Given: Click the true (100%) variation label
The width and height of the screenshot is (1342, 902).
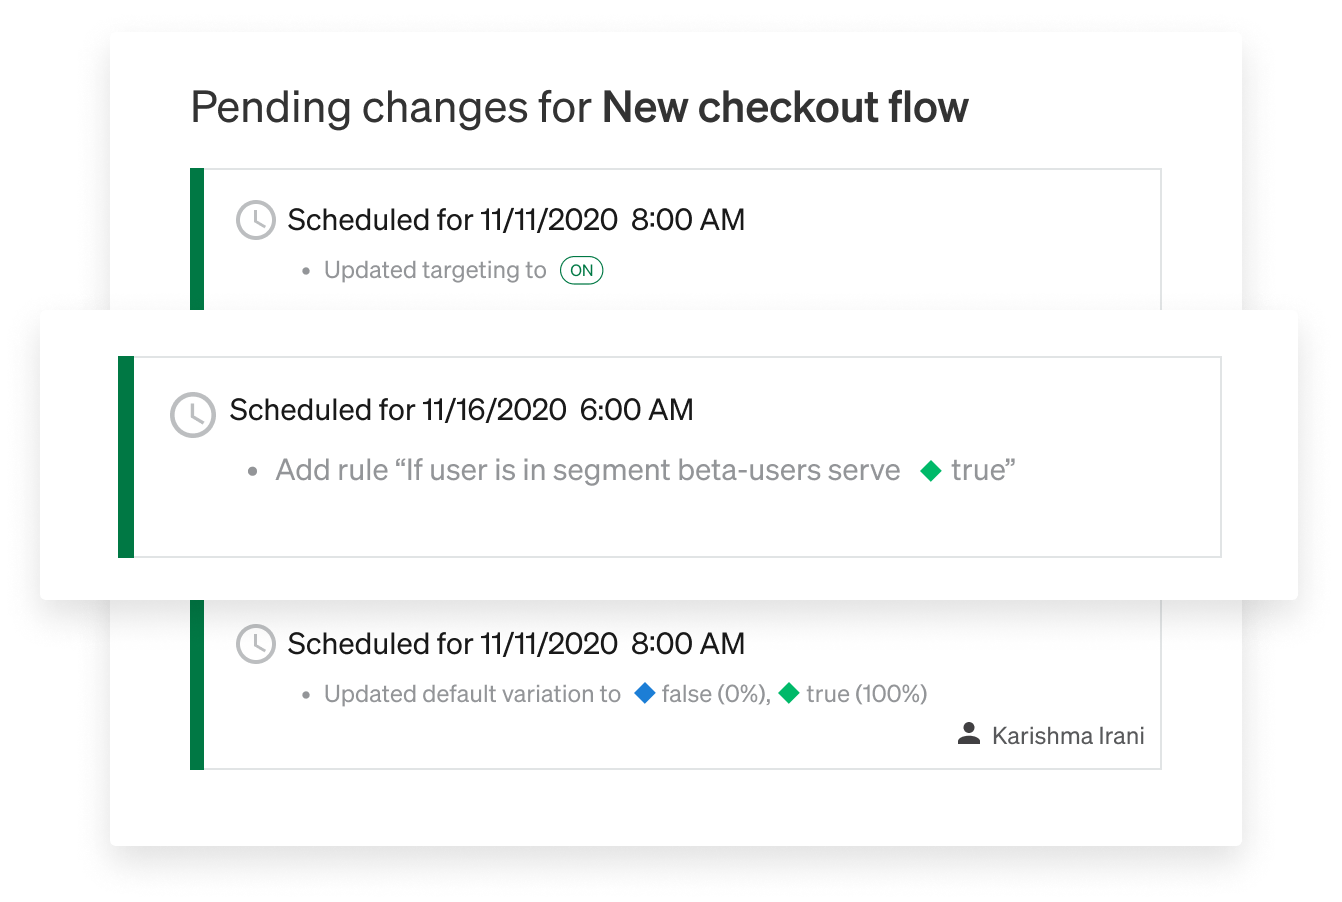Looking at the screenshot, I should tap(867, 694).
